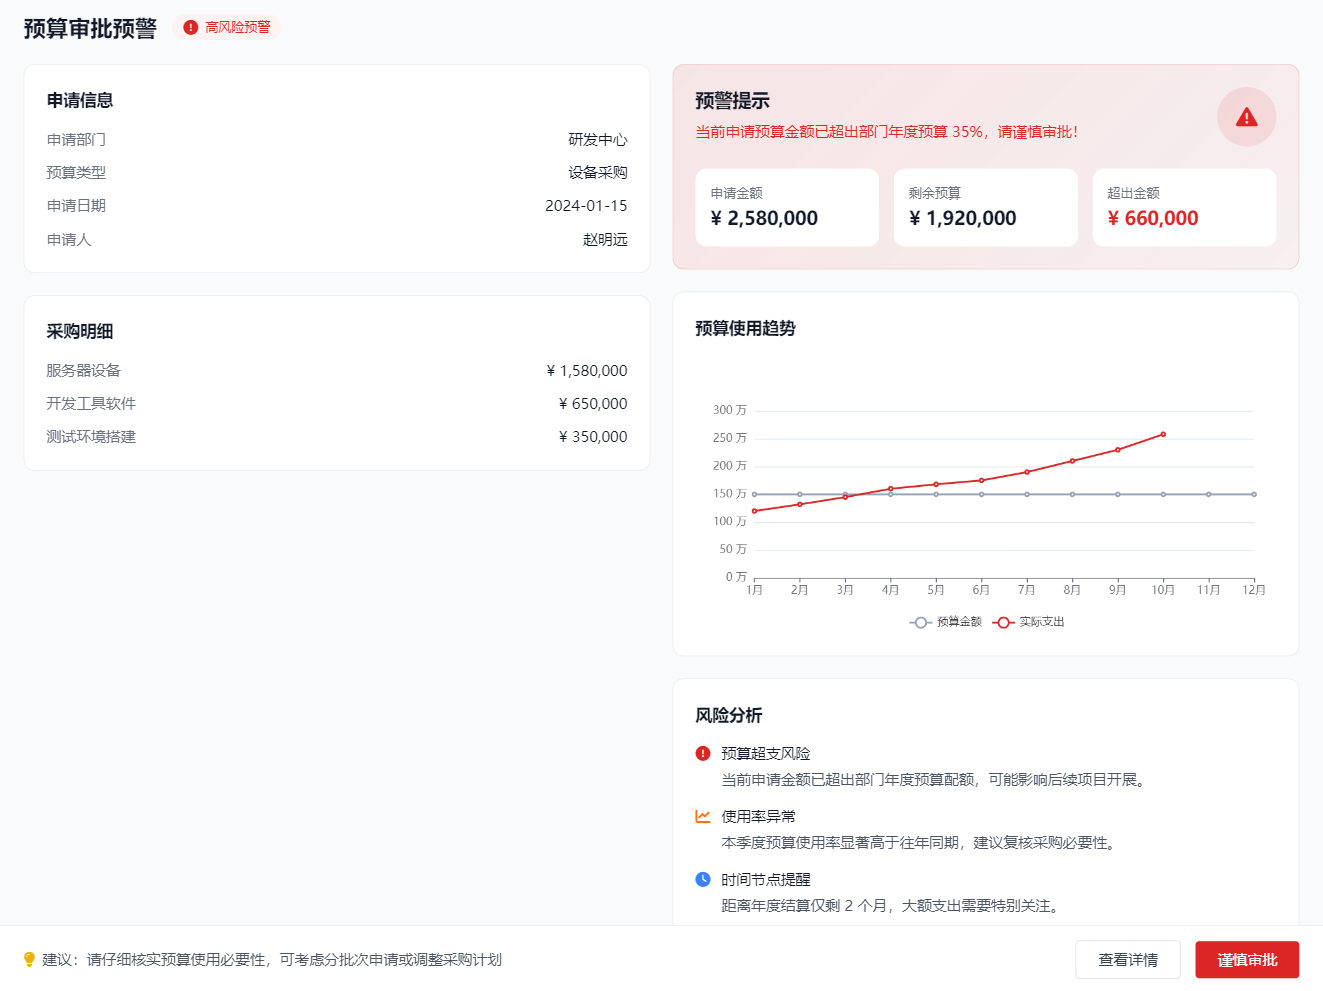Screen dimensions: 1323x991
Task: Click the 剩余预算 ¥ 1,920,000 card
Action: 985,207
